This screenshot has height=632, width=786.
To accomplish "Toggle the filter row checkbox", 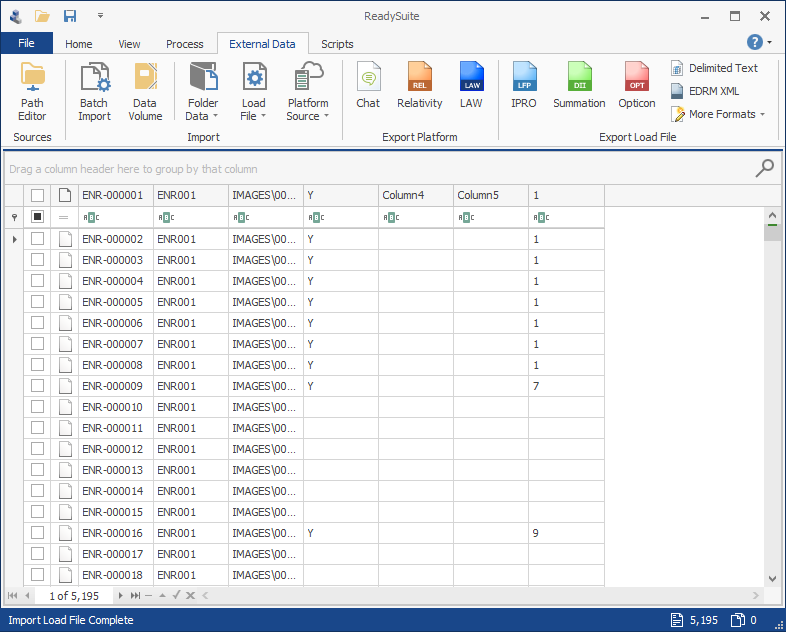I will pyautogui.click(x=37, y=217).
